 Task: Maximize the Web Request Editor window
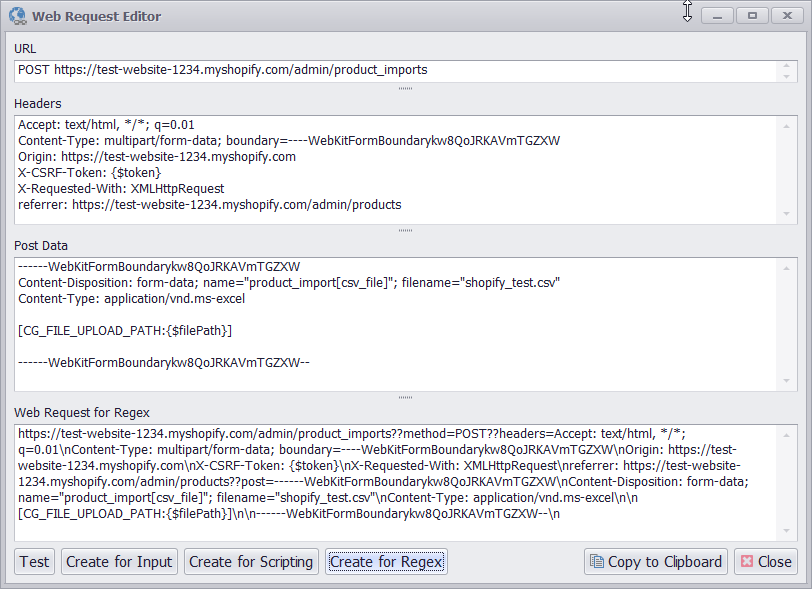(752, 16)
